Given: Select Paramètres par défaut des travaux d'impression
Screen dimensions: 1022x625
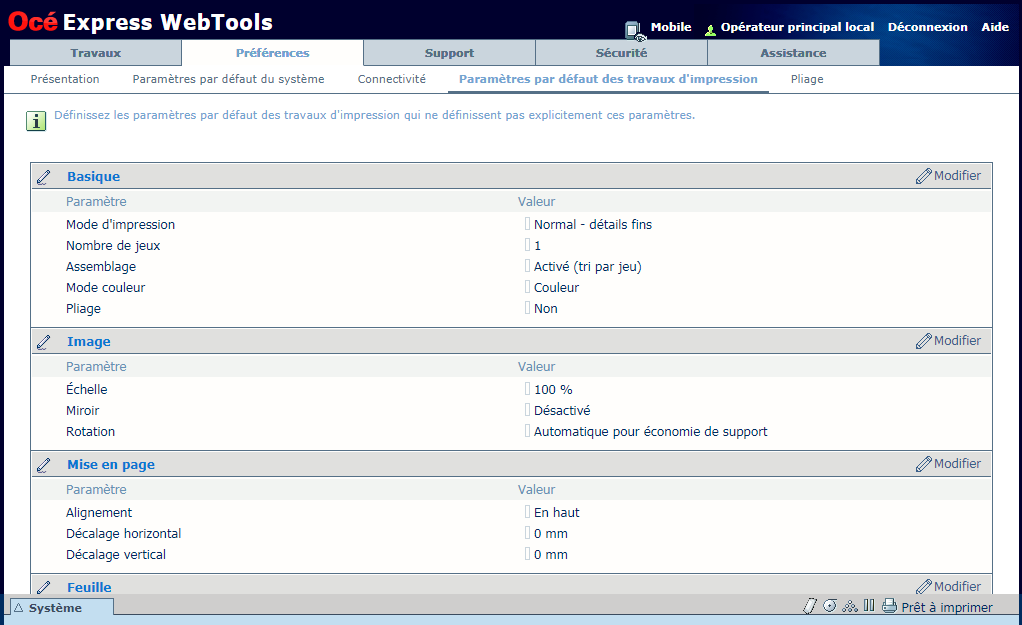Looking at the screenshot, I should tap(608, 79).
